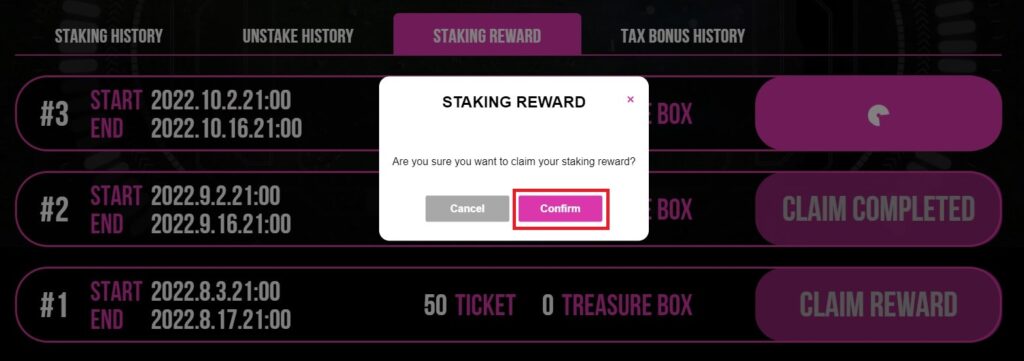Select the Staking Reward tab
1024x361 pixels.
(487, 35)
